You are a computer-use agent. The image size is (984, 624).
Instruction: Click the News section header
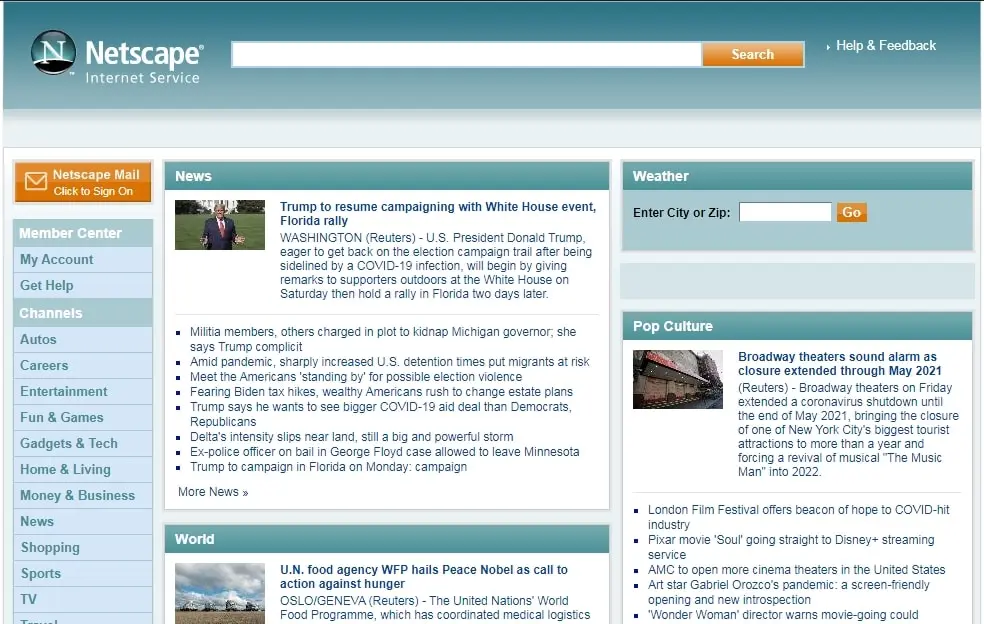tap(387, 176)
